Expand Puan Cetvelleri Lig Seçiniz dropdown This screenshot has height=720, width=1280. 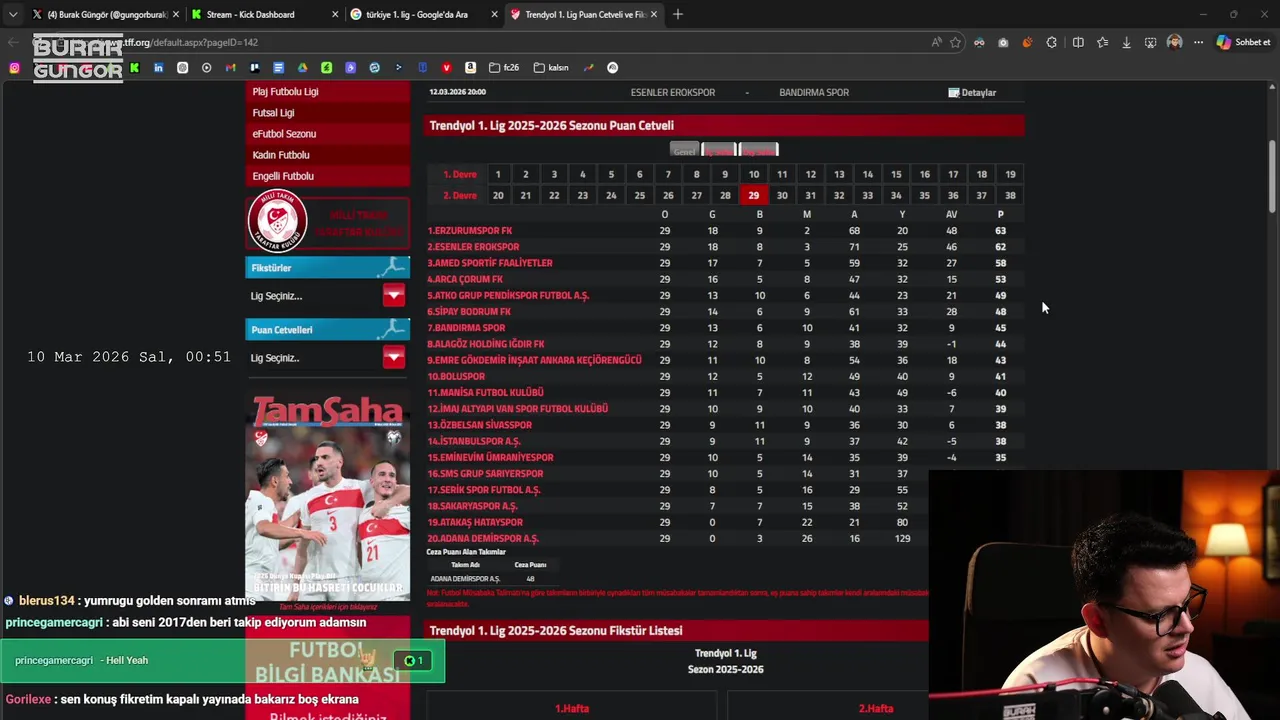point(394,357)
